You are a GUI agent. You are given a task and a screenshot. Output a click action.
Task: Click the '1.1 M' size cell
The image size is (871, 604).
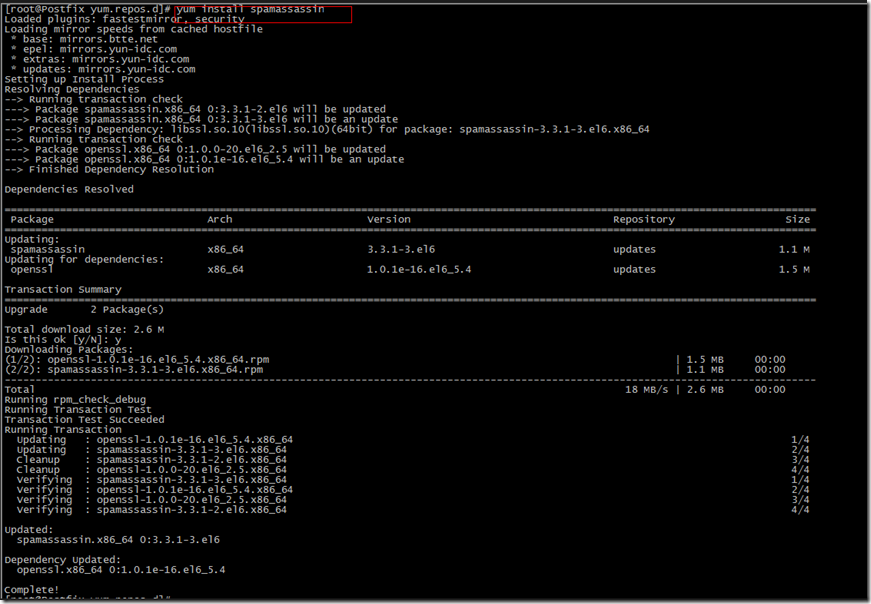[x=794, y=249]
